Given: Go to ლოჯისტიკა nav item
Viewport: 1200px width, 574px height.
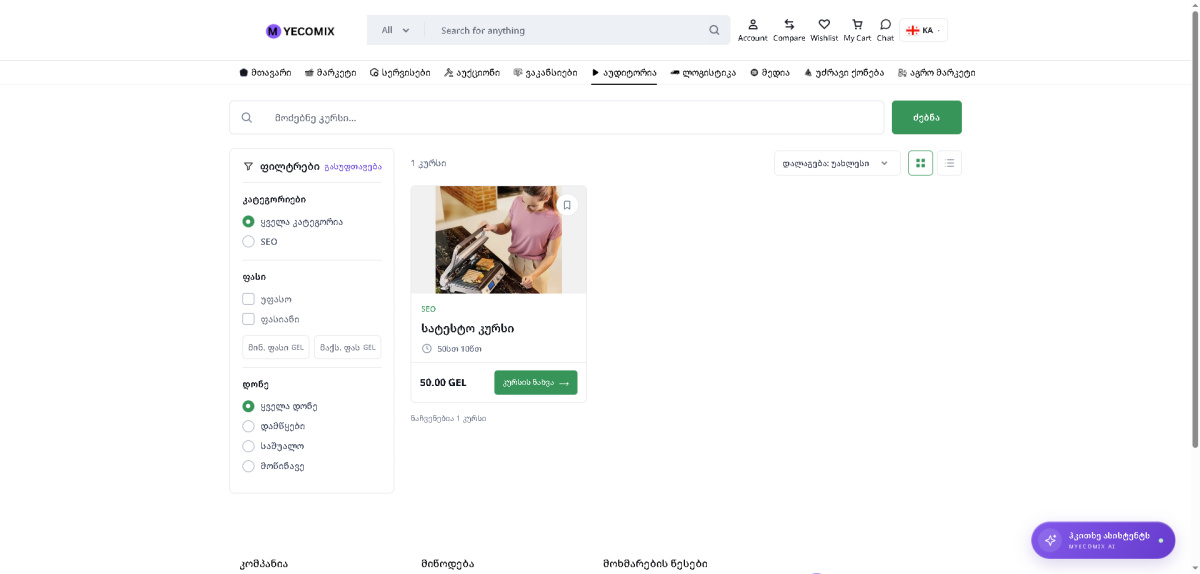Looking at the screenshot, I should pos(703,72).
